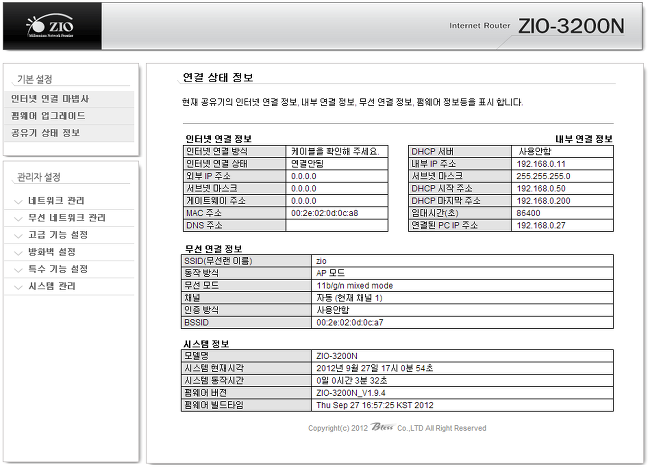This screenshot has width=650, height=469.
Task: Open 무선 네트워크 관리 menu label
Action: coord(67,218)
